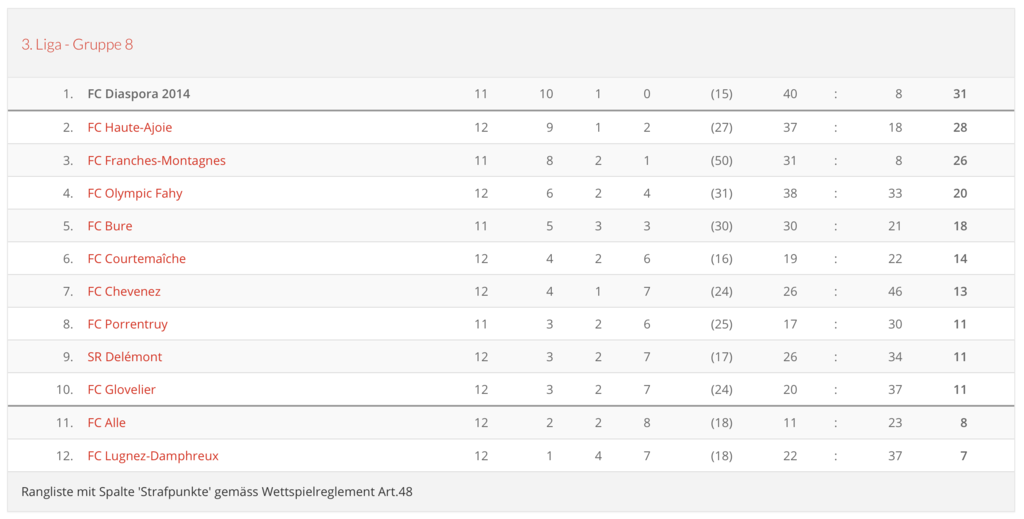Viewport: 1024px width, 519px height.
Task: Open FC Olympic Fahy team page
Action: point(135,193)
